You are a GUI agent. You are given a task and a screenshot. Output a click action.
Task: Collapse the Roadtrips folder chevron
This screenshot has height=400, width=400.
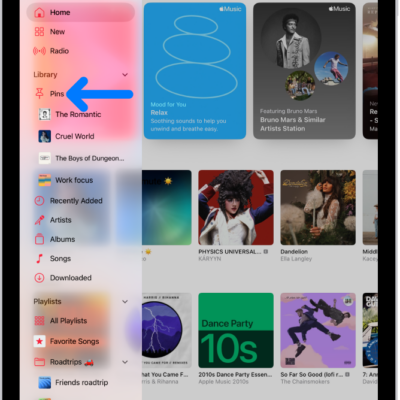pyautogui.click(x=125, y=362)
